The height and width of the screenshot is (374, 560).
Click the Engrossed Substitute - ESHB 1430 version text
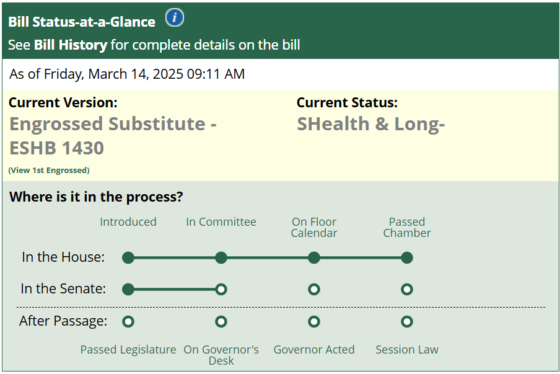click(113, 136)
